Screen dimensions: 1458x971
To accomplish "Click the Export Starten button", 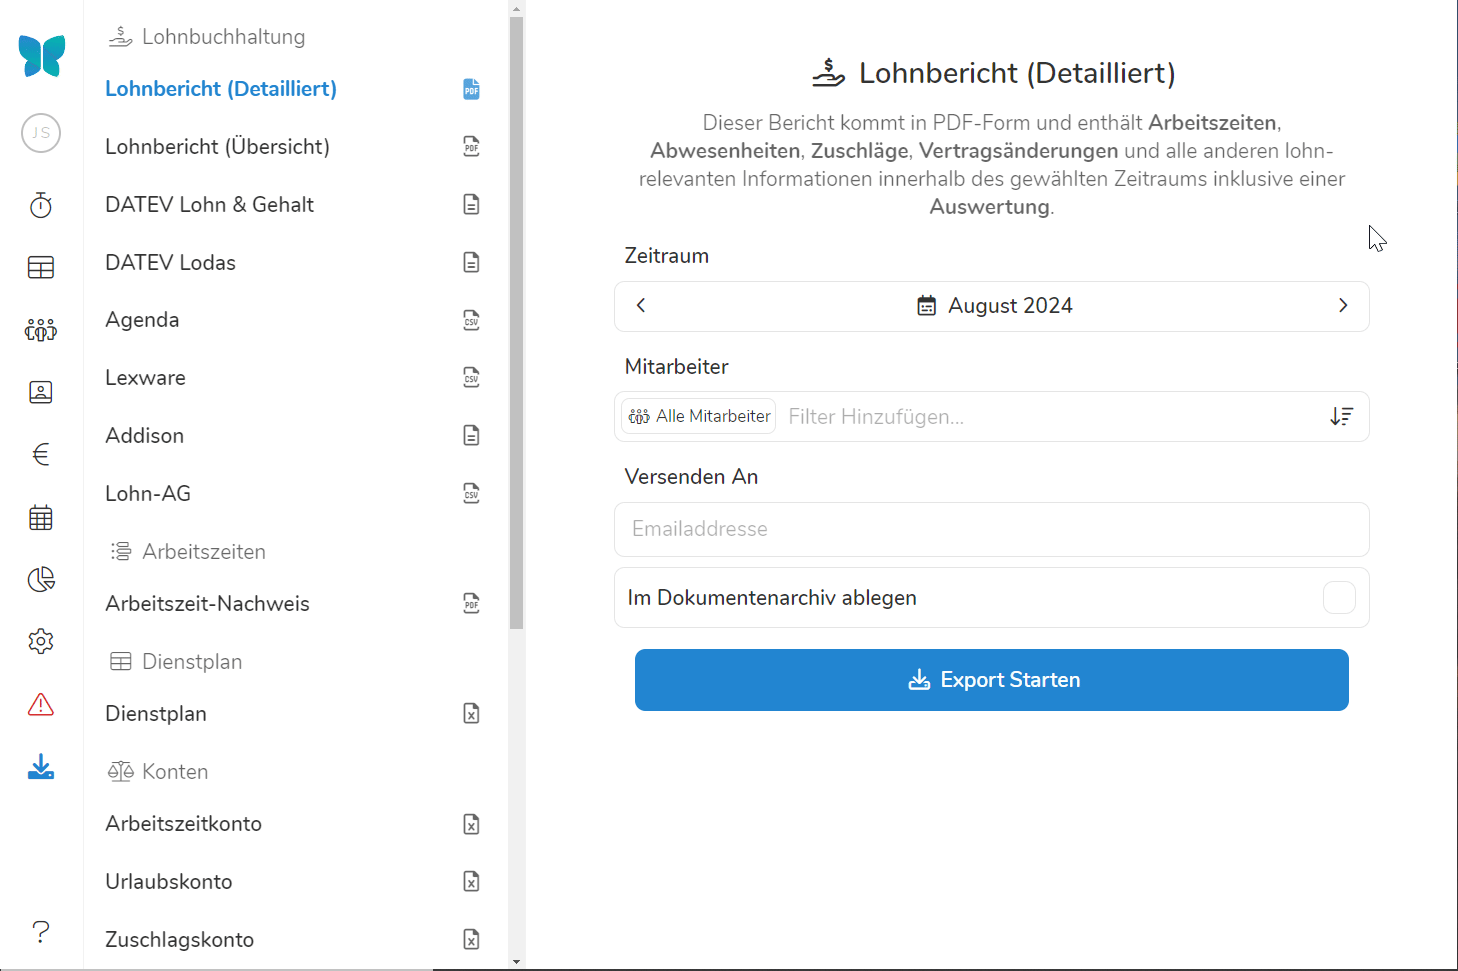I will (991, 680).
